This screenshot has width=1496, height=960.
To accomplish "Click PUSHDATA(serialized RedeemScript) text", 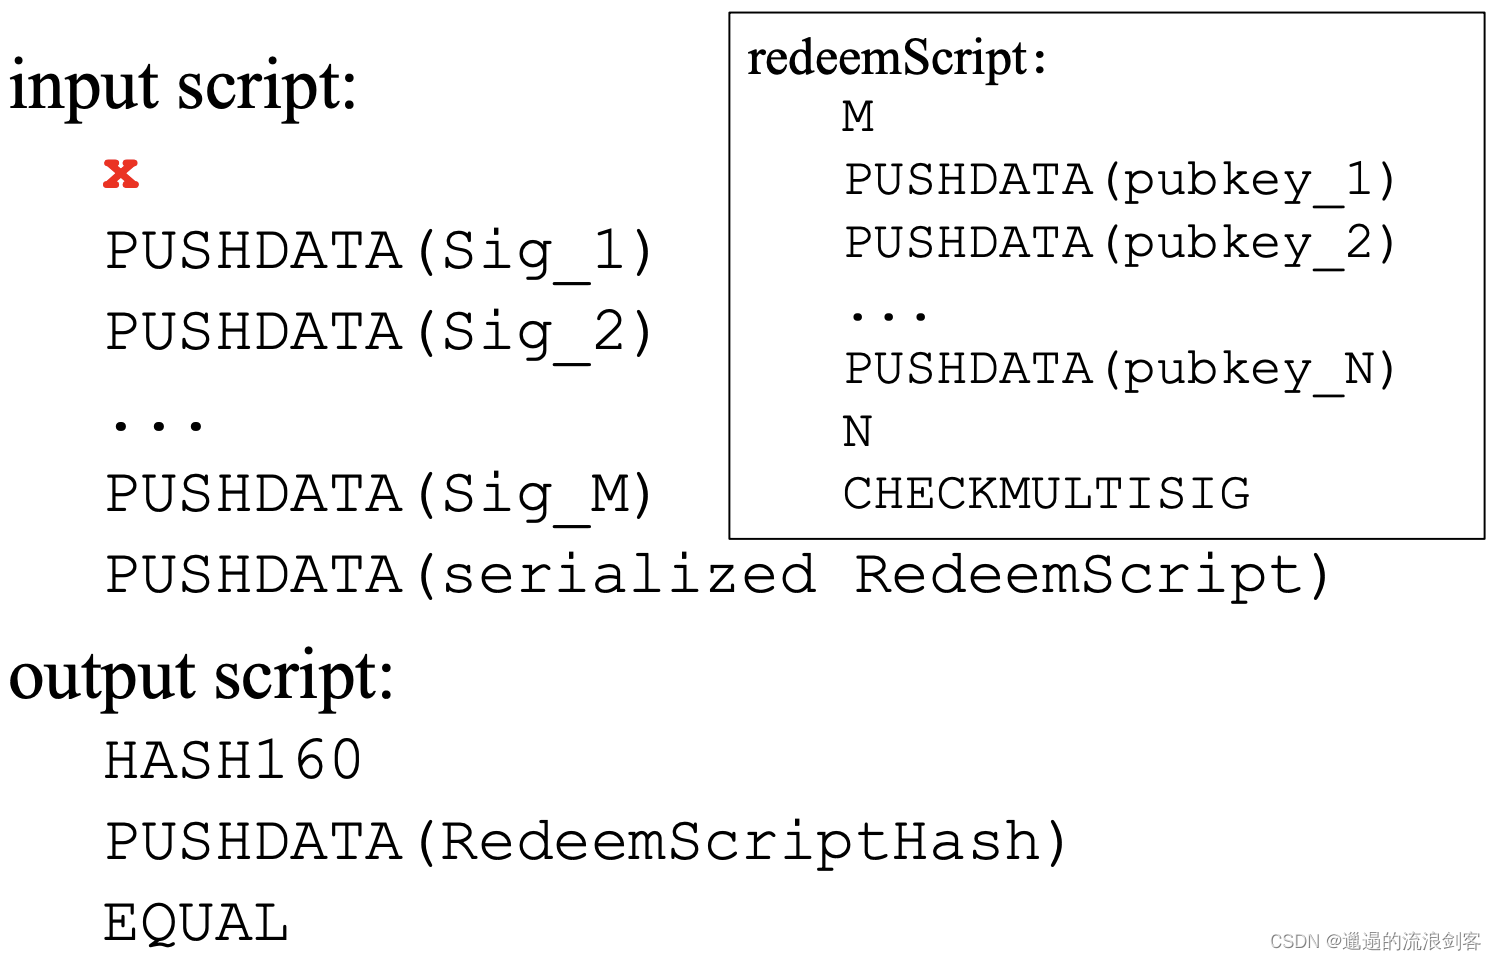I will [717, 576].
